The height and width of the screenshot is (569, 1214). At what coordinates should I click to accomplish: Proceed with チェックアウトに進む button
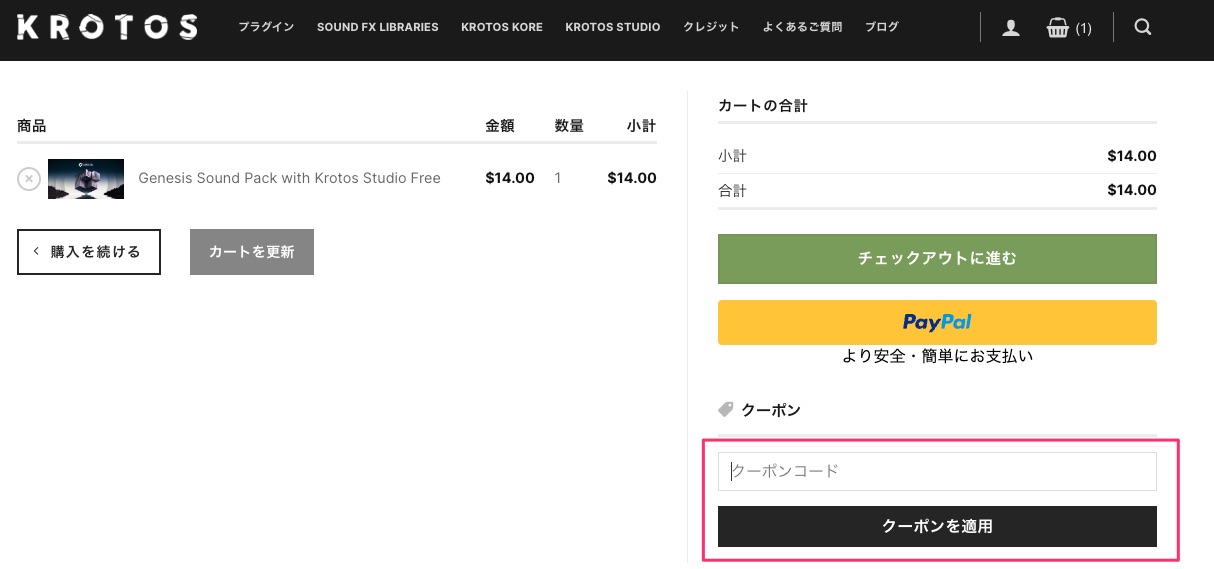(937, 259)
